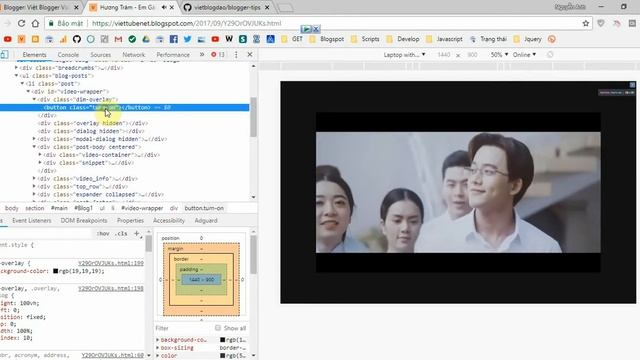Open the orange circular bookmark after Jquery
640x360 pixels.
pyautogui.click(x=552, y=39)
